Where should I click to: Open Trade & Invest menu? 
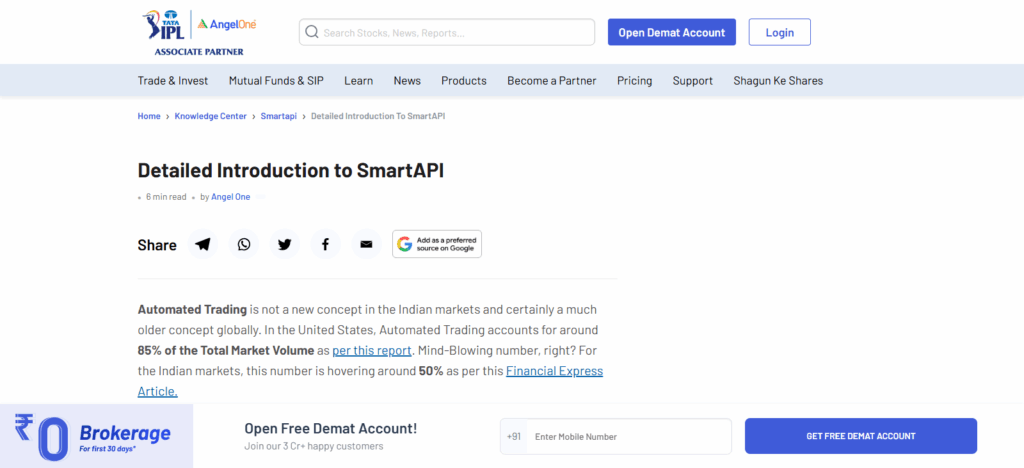point(172,81)
